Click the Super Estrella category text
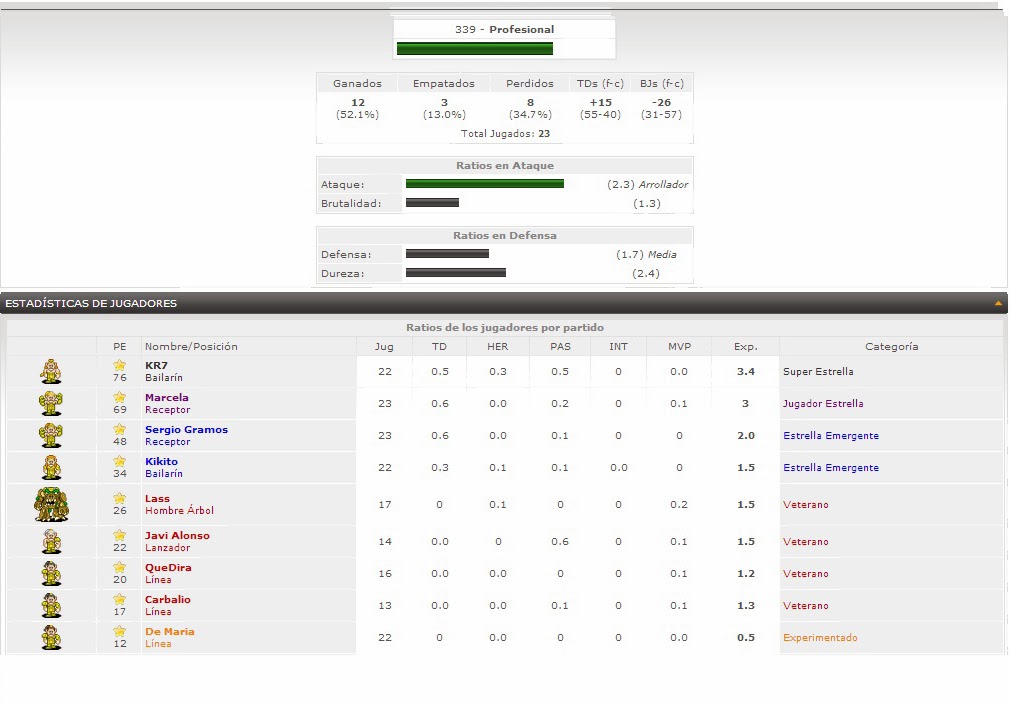1010x706 pixels. point(818,372)
